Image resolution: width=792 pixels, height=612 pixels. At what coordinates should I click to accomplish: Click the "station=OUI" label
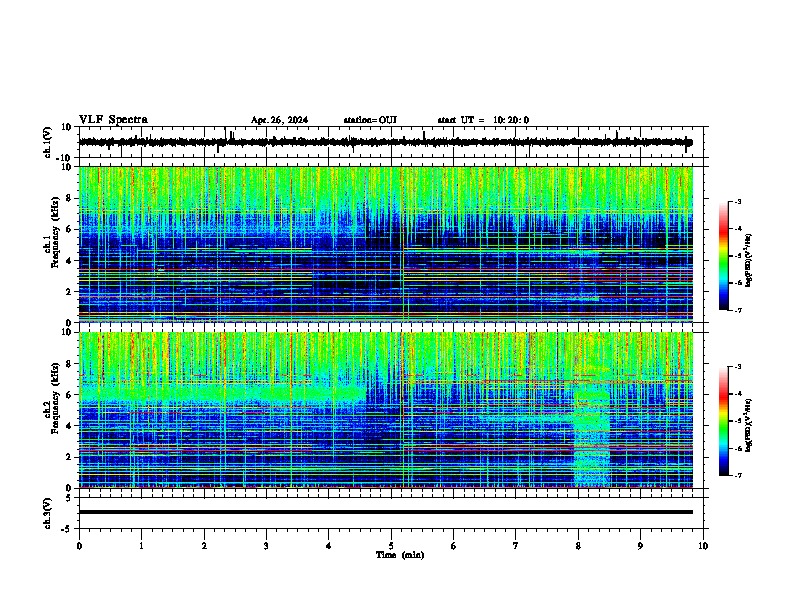[x=370, y=120]
